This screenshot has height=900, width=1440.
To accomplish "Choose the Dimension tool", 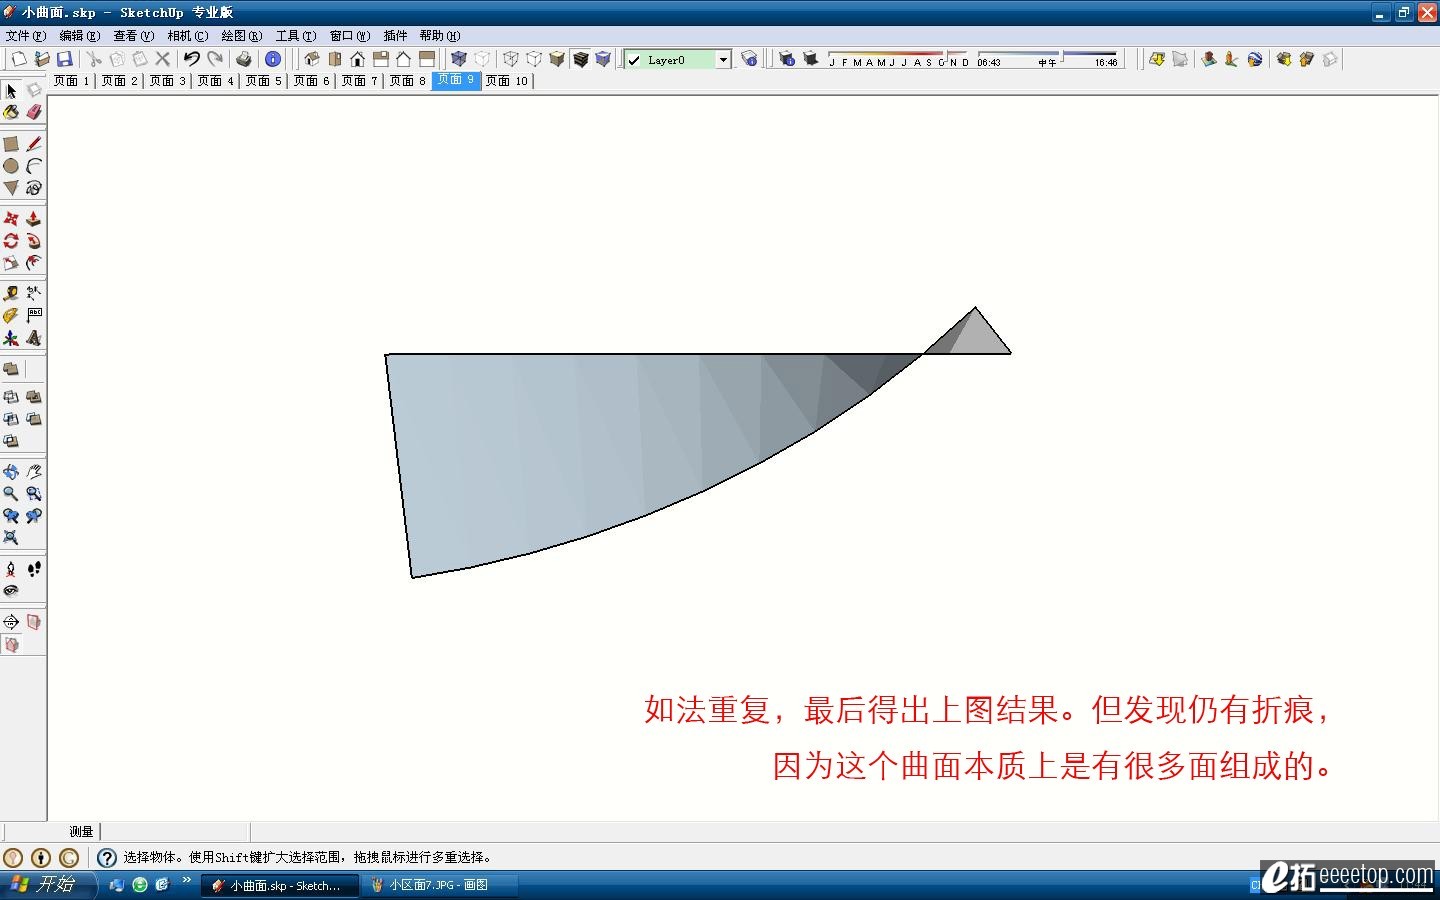I will tap(33, 293).
